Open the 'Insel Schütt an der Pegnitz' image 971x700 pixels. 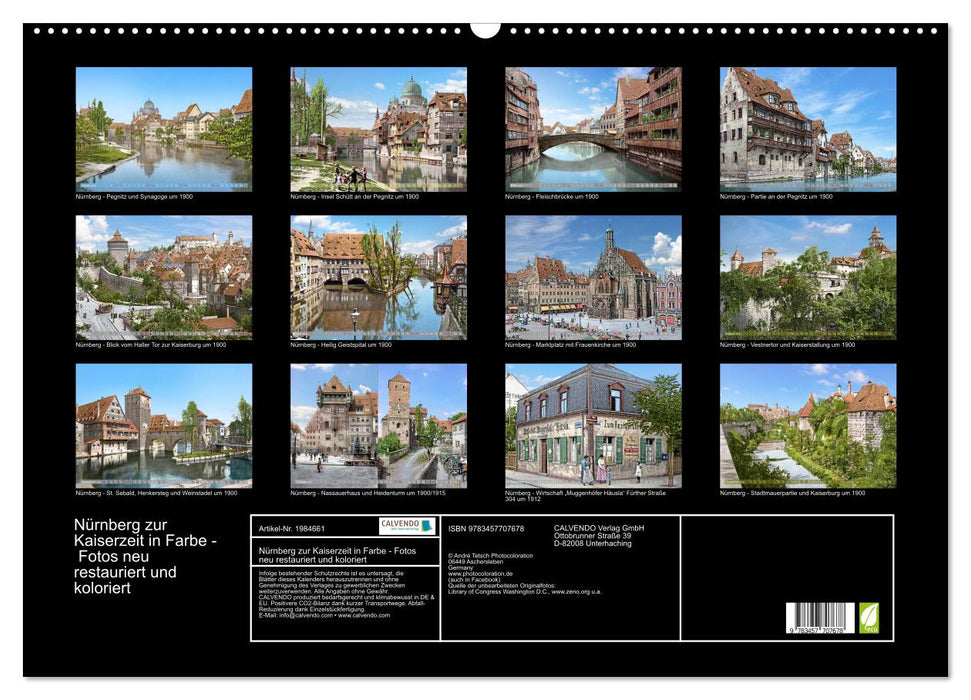377,130
